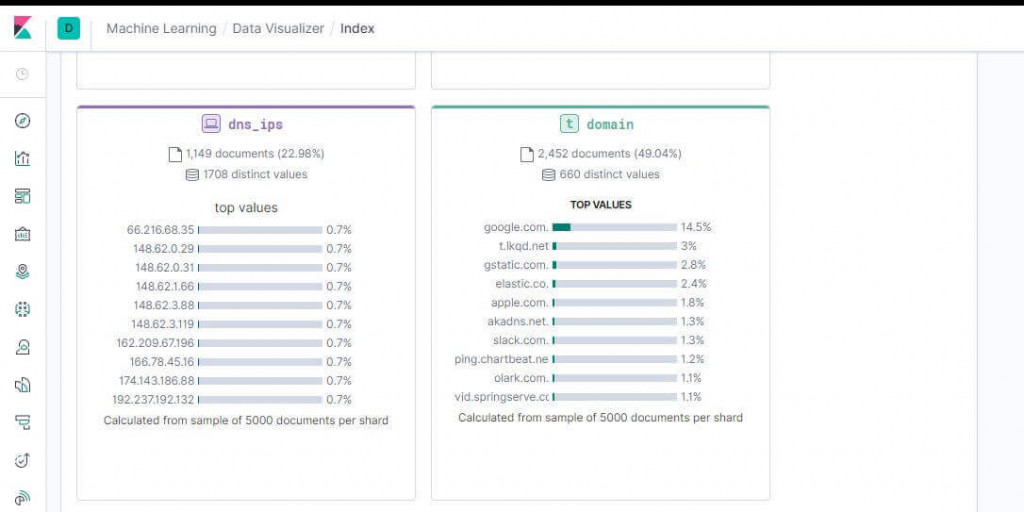Viewport: 1024px width, 512px height.
Task: Click document icon beside 1,149 documents
Action: [174, 154]
